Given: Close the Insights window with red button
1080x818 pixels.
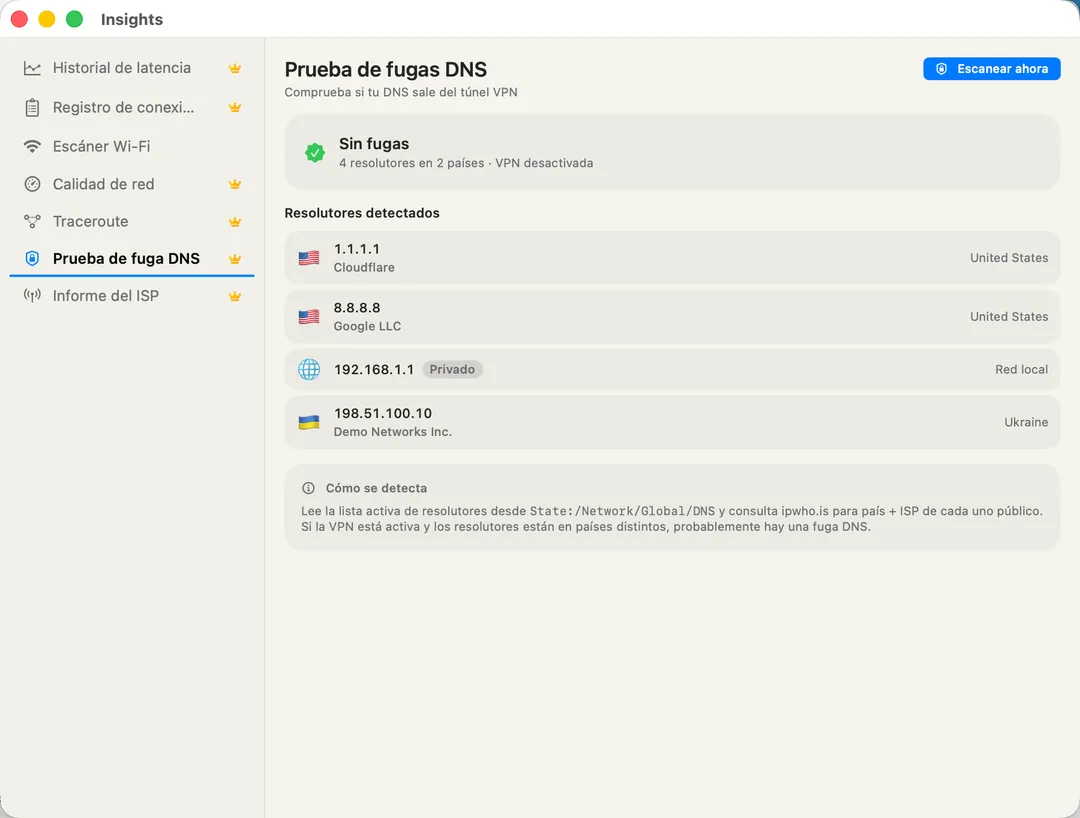Looking at the screenshot, I should coord(19,19).
